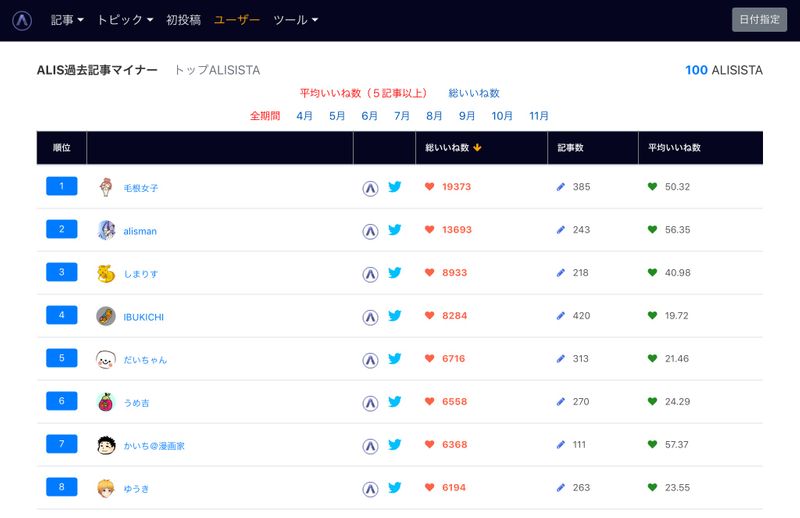
Task: Open Twitter icon for alisman
Action: point(395,230)
